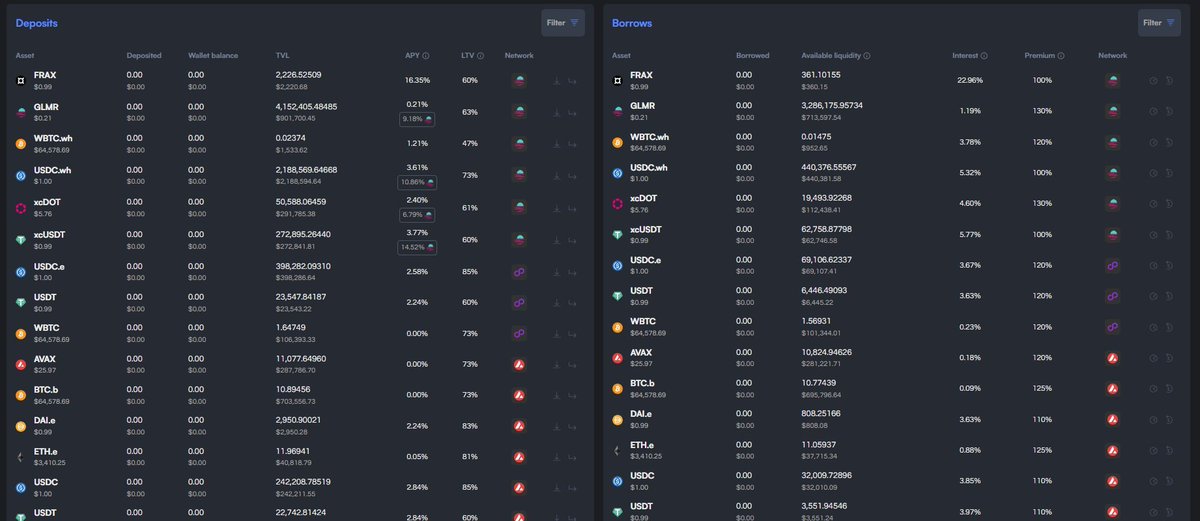
Task: Click the Polygon network icon in Borrows WBTC row
Action: [x=1112, y=327]
